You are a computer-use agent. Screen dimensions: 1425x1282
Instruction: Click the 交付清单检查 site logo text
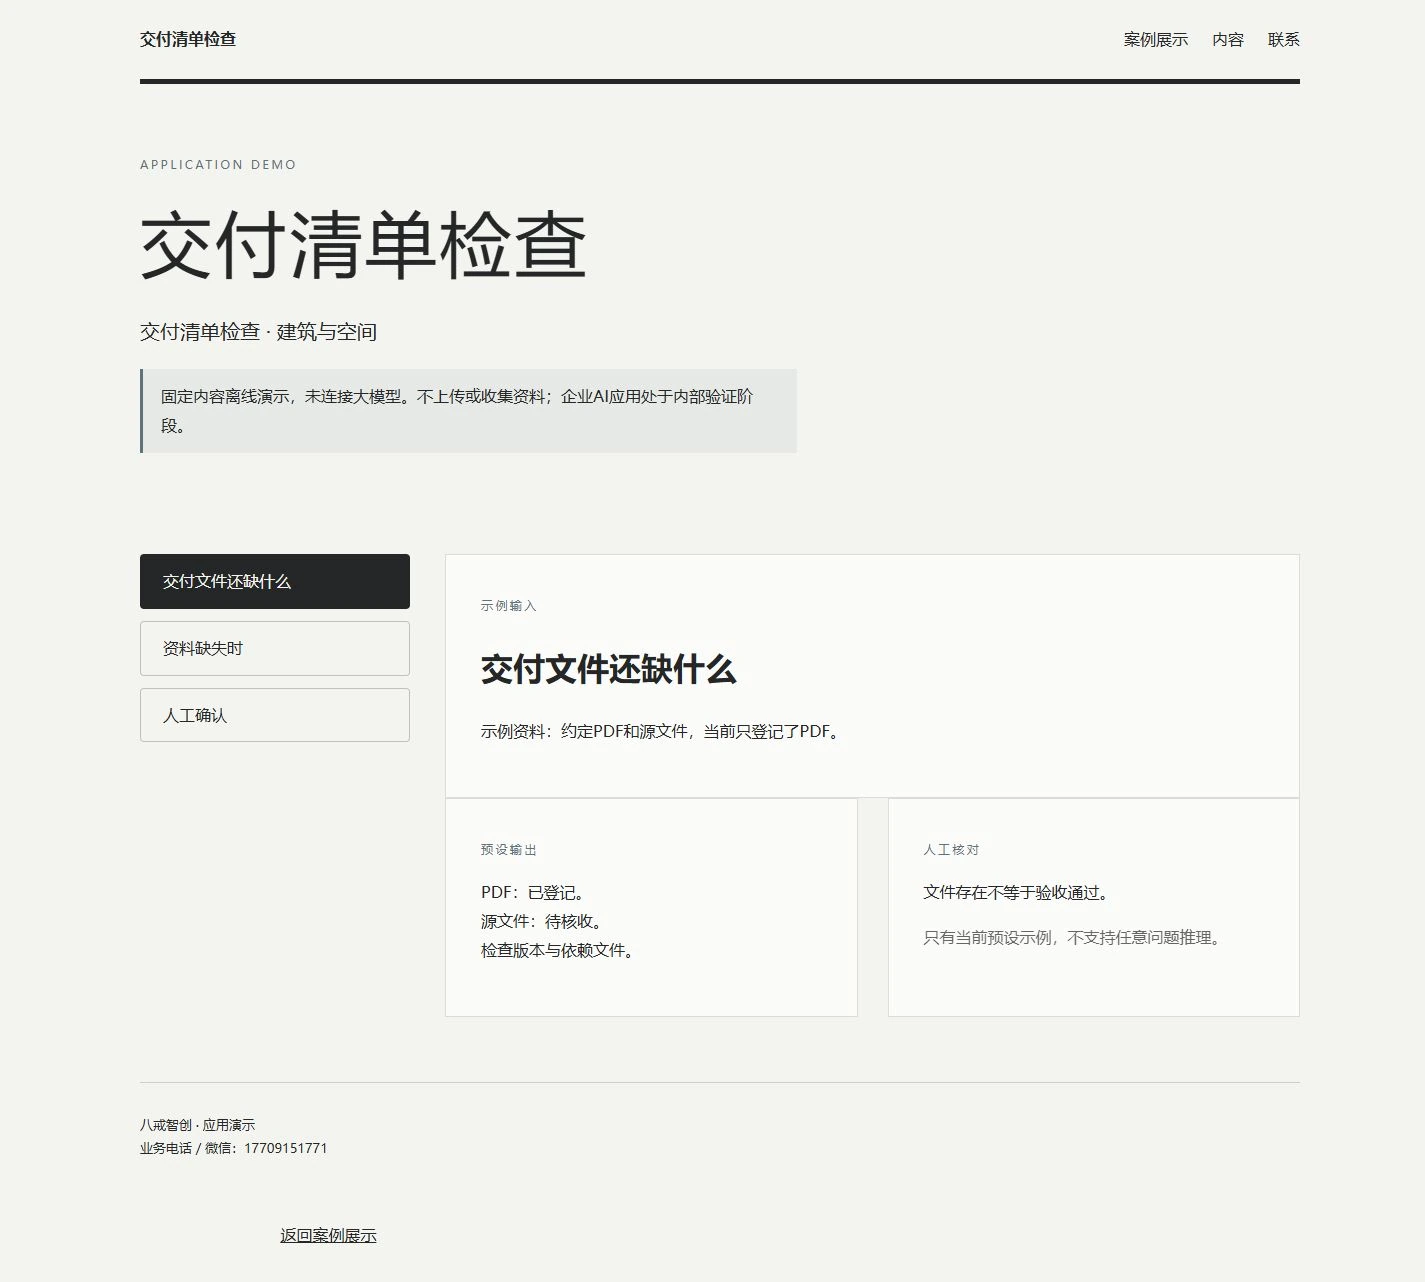pos(188,39)
